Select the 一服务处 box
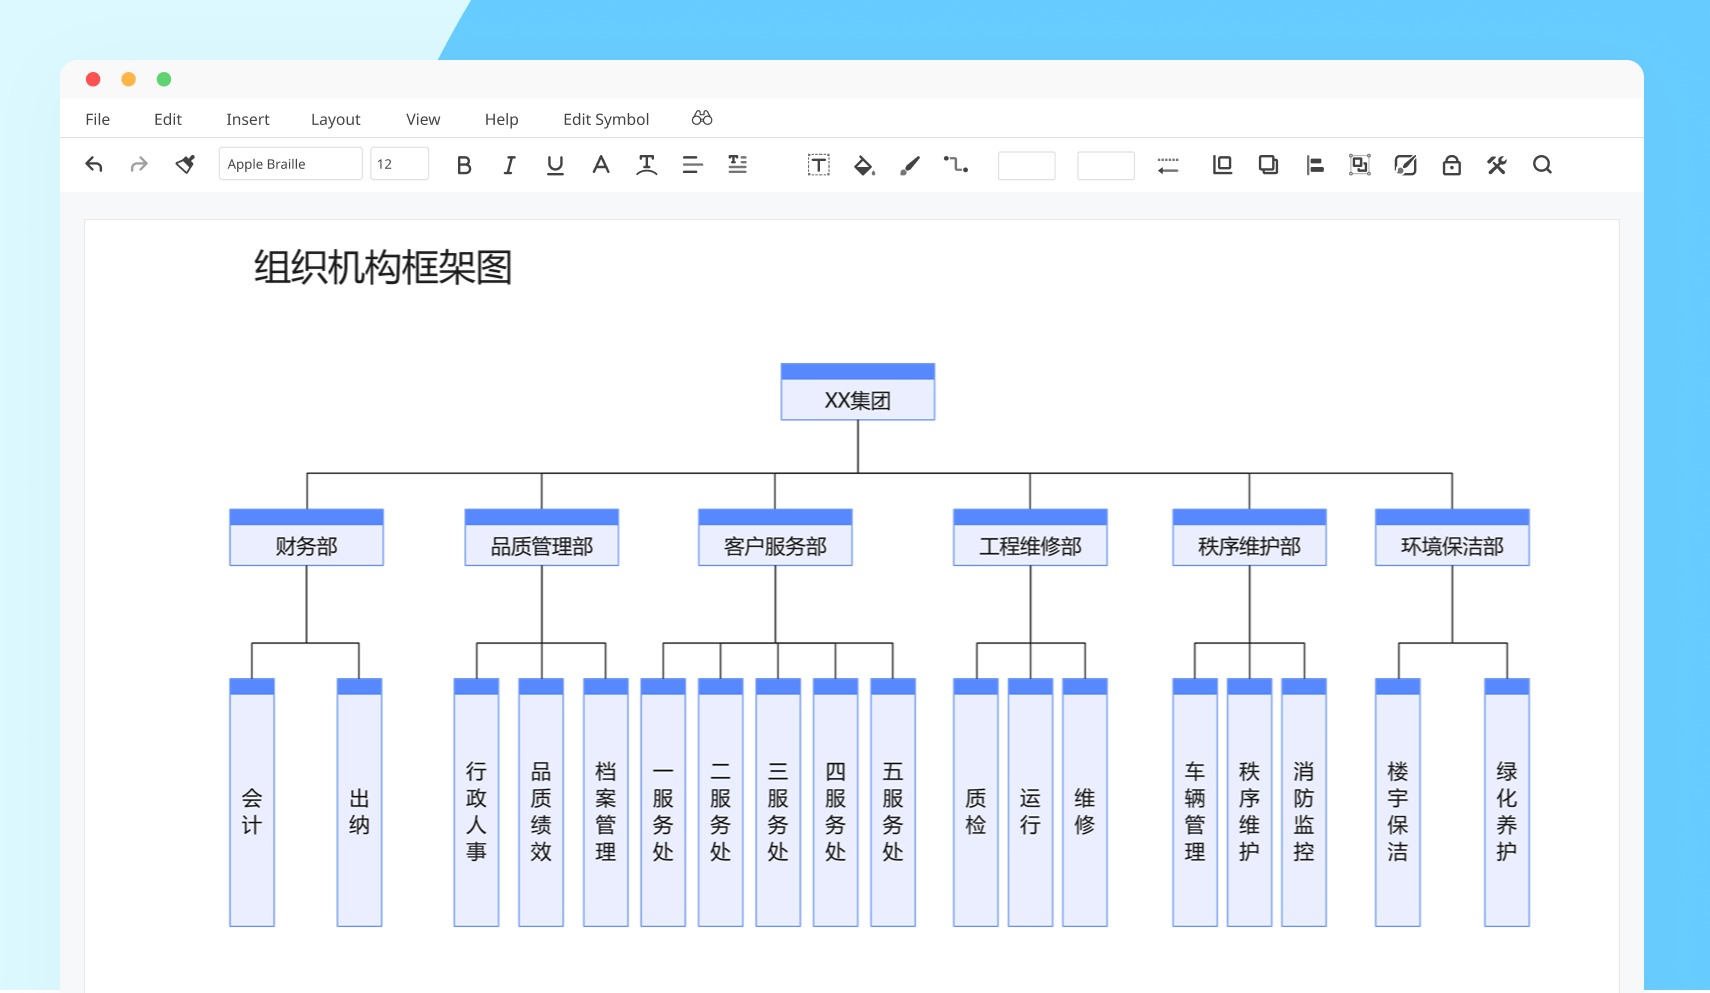The image size is (1710, 993). [663, 803]
